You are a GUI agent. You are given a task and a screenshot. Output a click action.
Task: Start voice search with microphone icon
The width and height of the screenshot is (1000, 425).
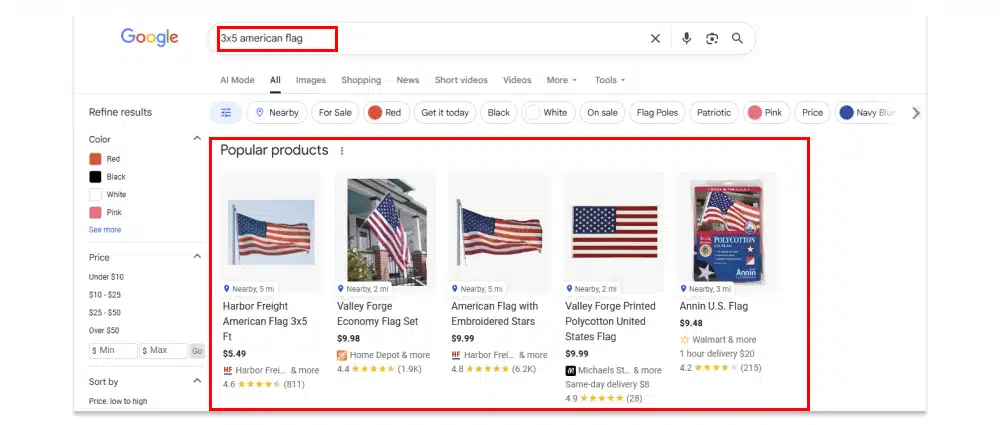click(686, 39)
